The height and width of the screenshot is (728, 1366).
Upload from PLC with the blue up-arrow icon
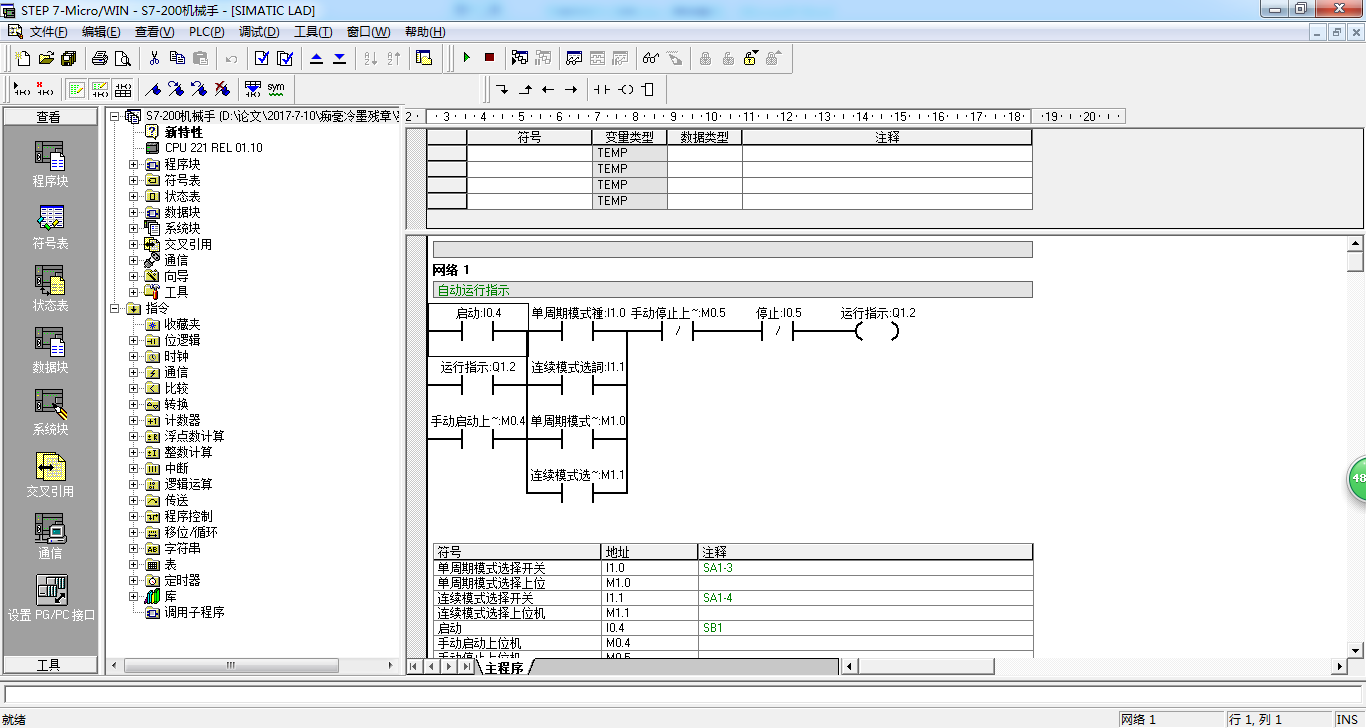(317, 58)
